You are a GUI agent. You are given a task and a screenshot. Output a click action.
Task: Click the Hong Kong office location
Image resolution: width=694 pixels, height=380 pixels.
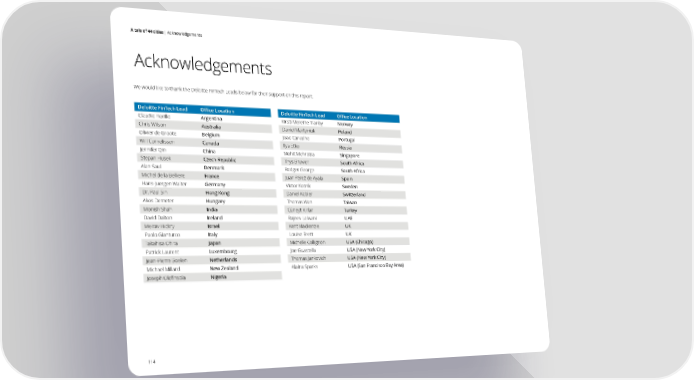click(x=217, y=193)
